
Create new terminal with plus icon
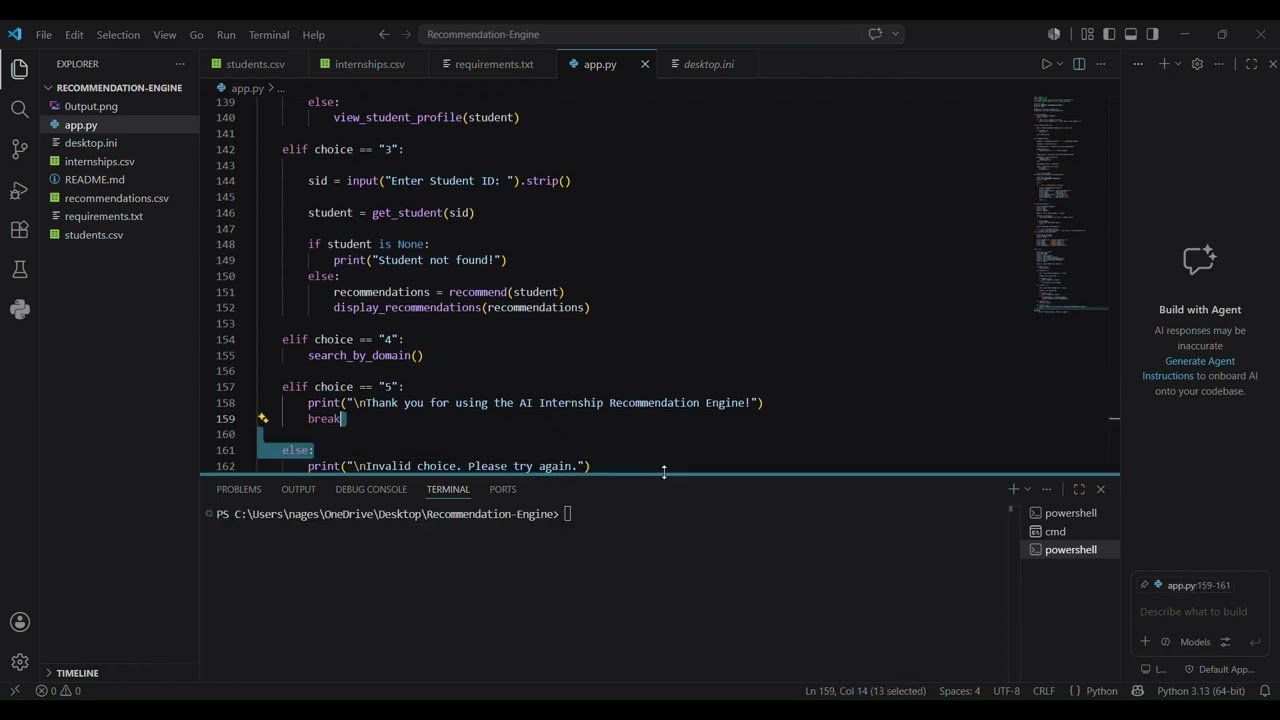(1013, 489)
